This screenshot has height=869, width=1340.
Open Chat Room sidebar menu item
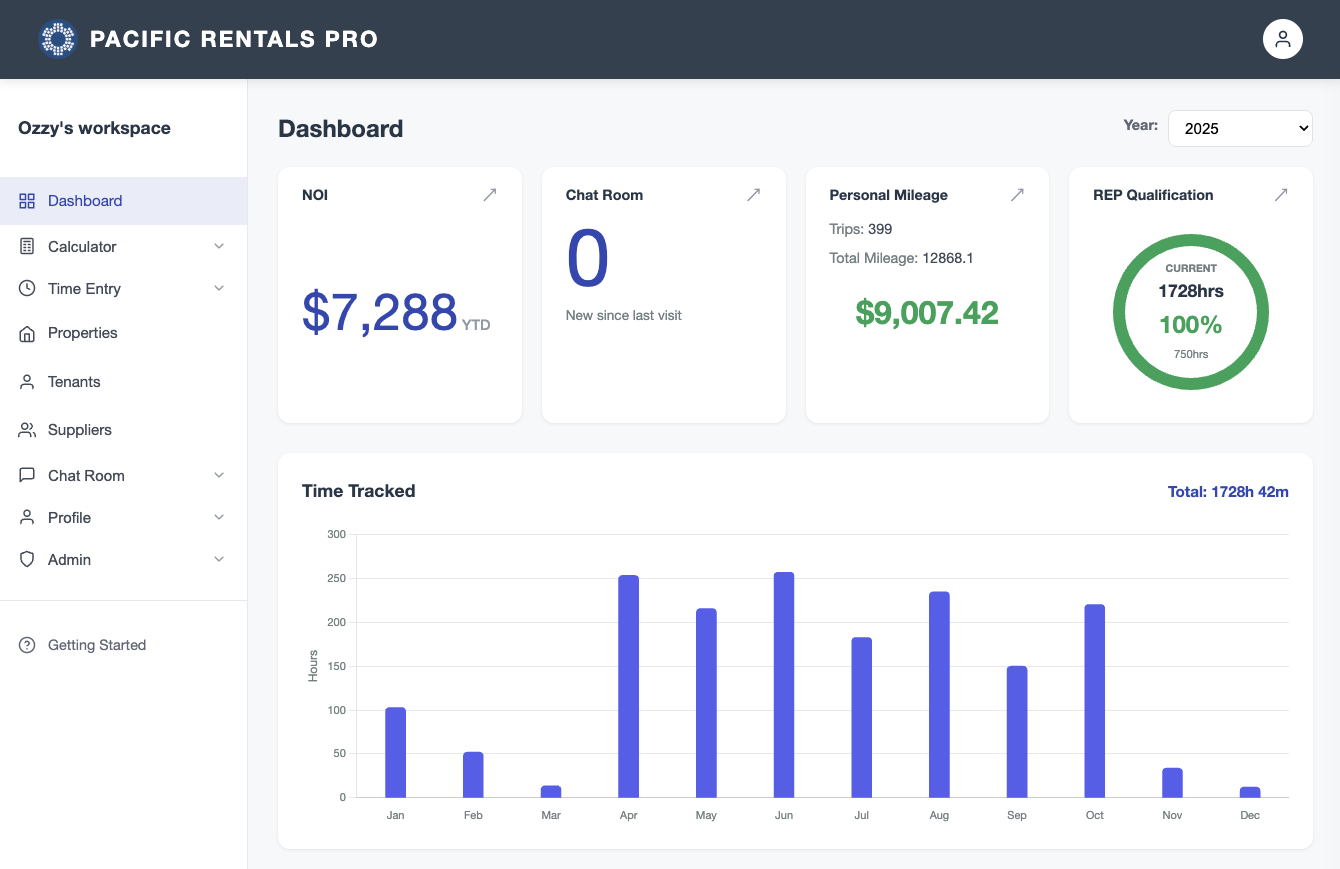[86, 476]
